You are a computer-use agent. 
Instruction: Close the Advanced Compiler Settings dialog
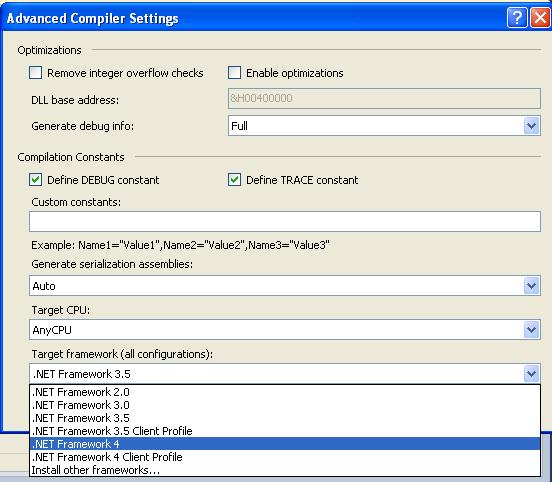click(x=540, y=18)
